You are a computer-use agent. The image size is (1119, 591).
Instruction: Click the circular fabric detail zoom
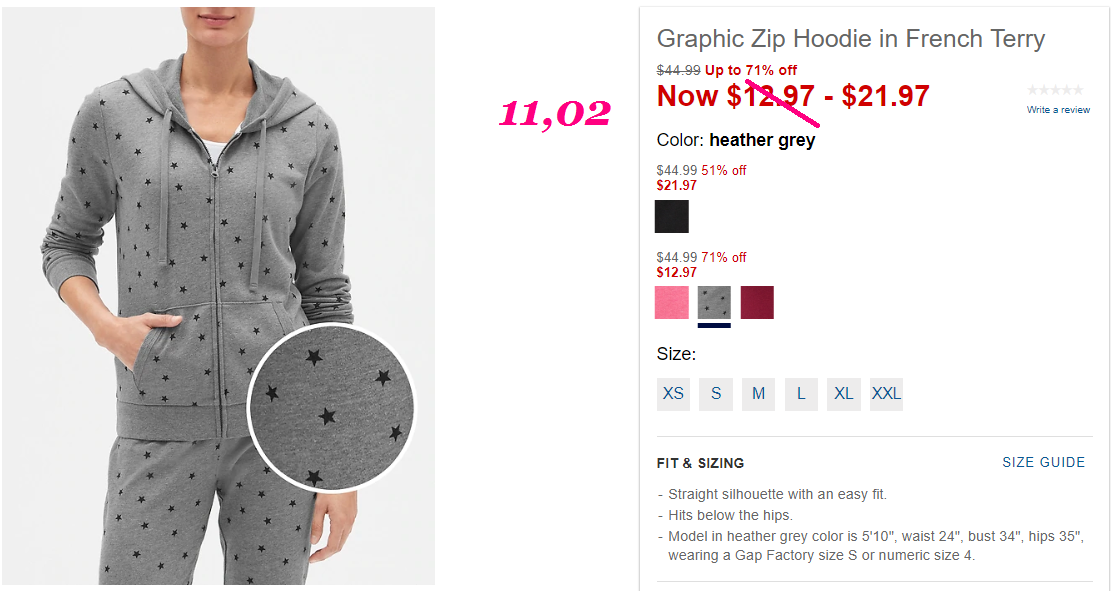point(331,407)
